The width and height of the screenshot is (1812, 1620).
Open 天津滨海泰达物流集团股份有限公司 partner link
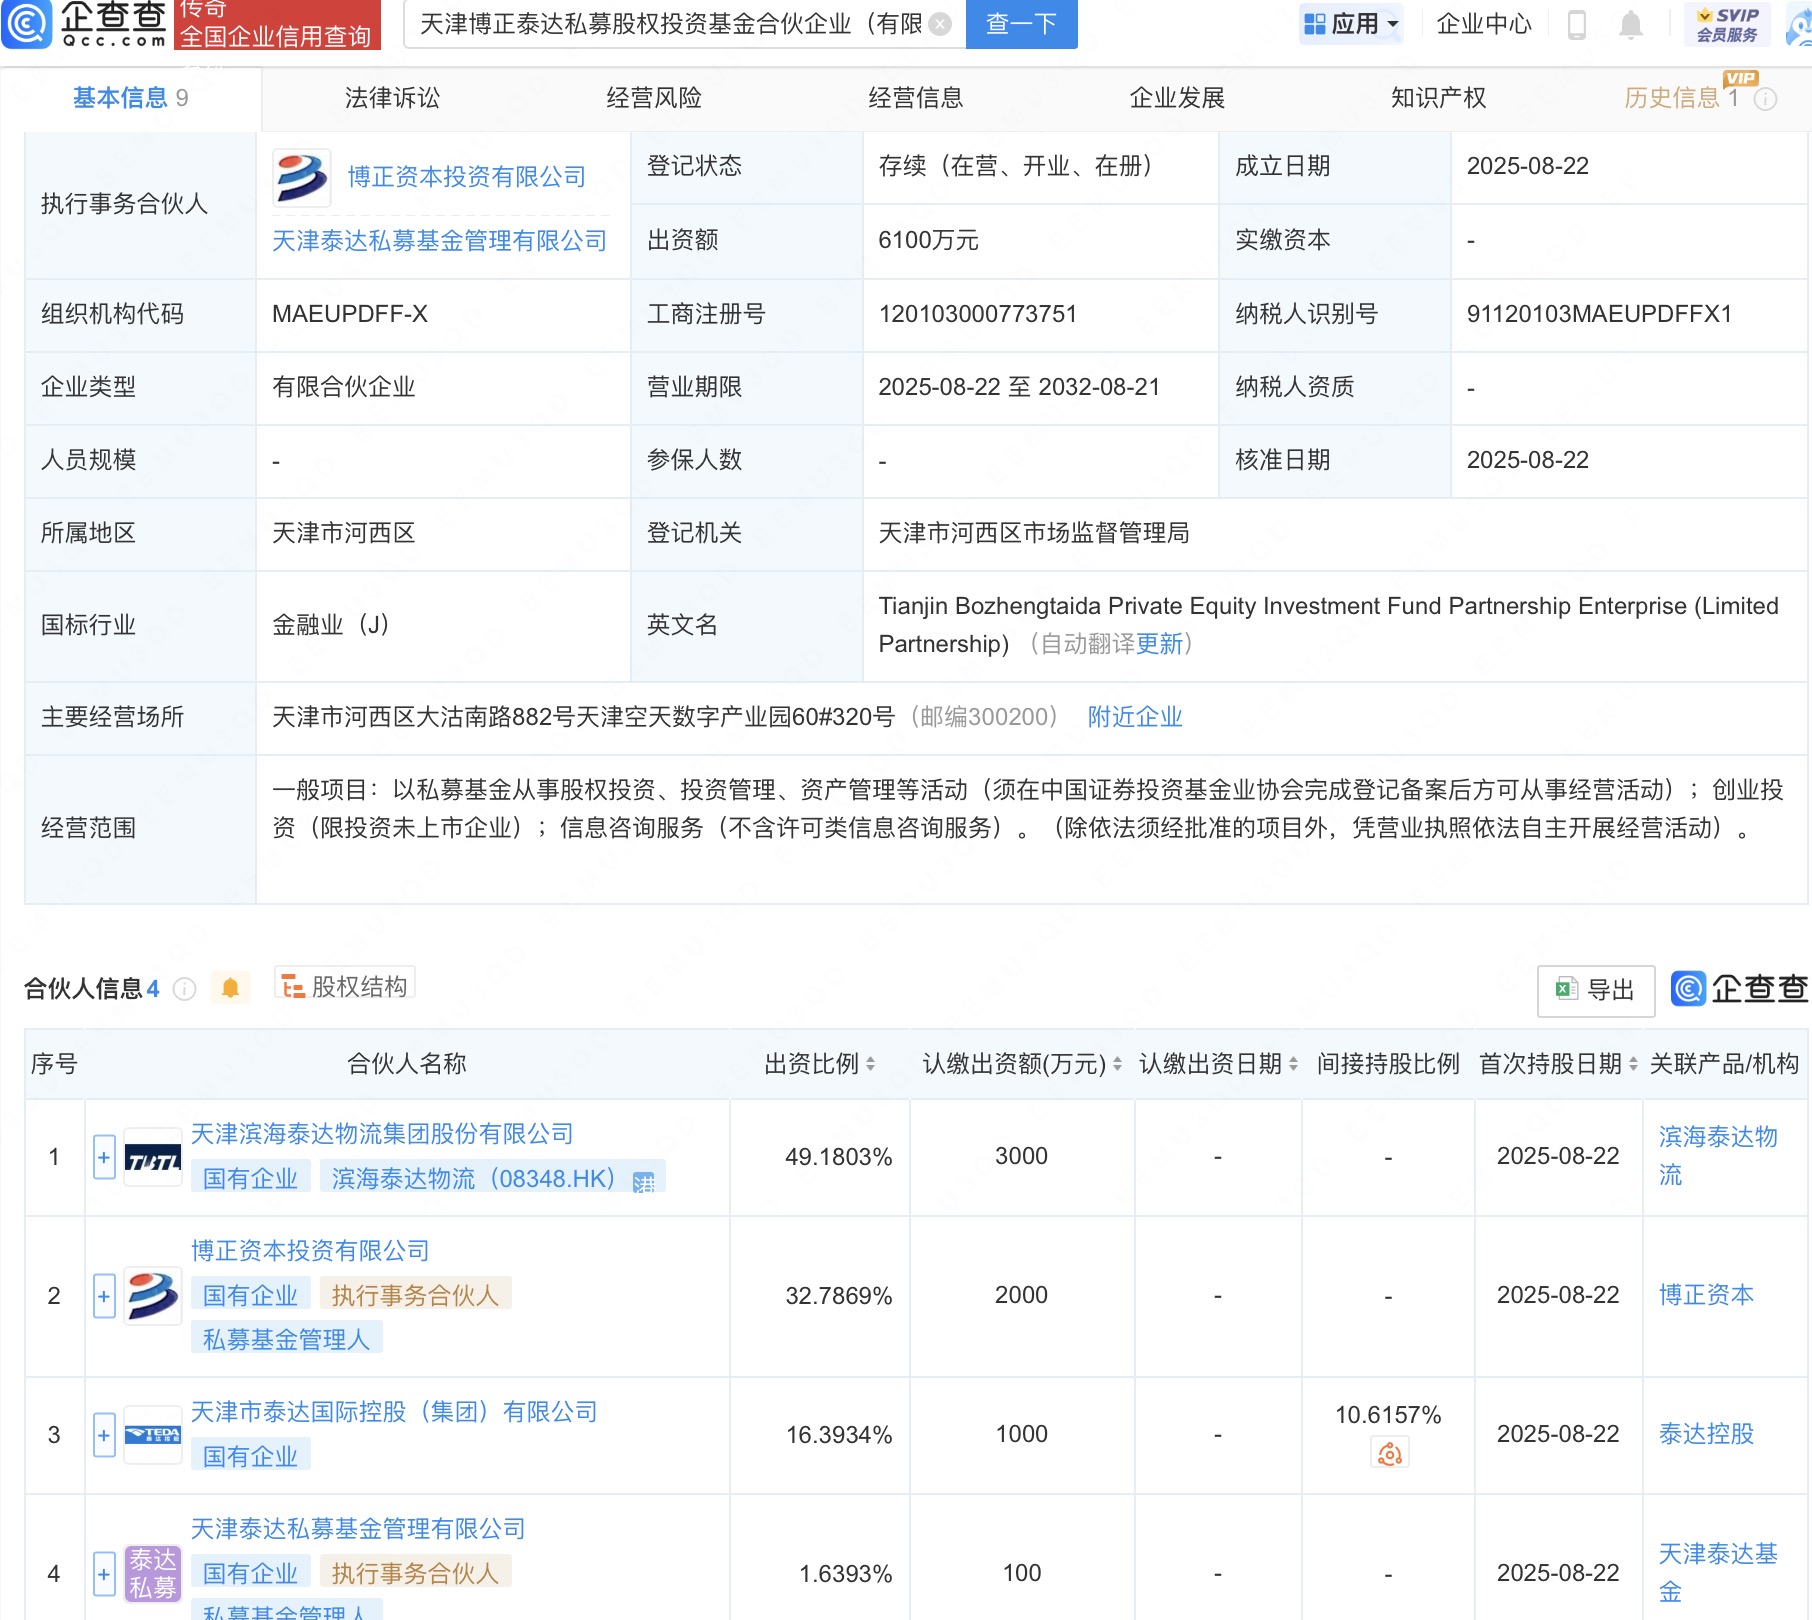coord(382,1134)
